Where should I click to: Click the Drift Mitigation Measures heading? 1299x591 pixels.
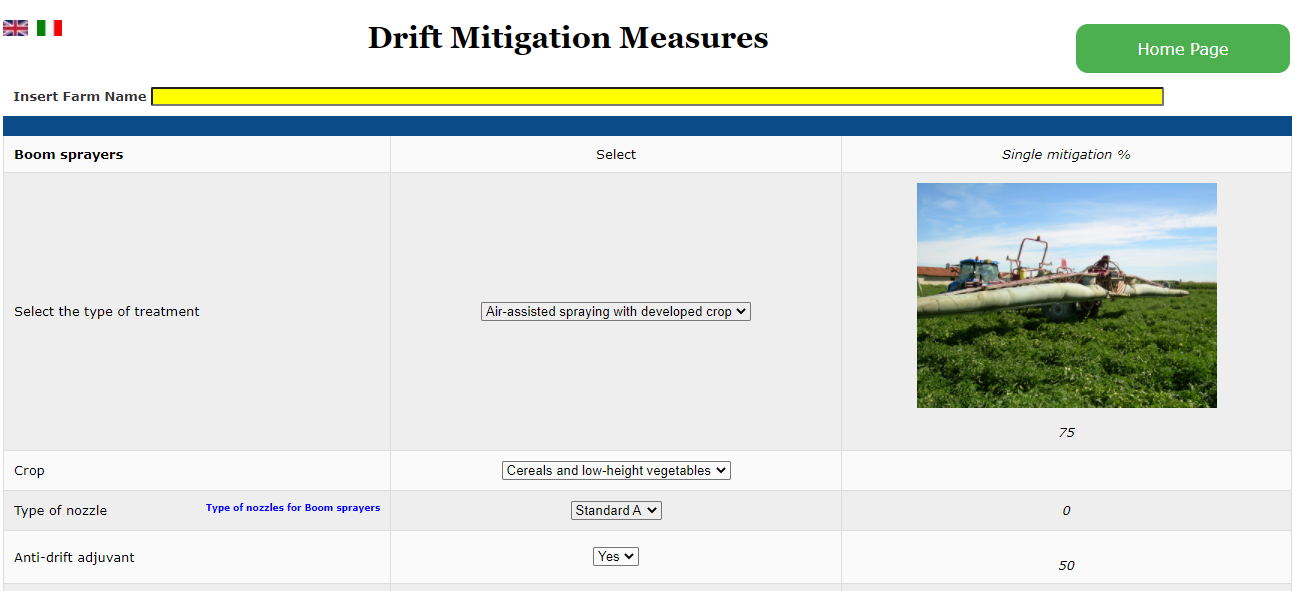(x=568, y=38)
